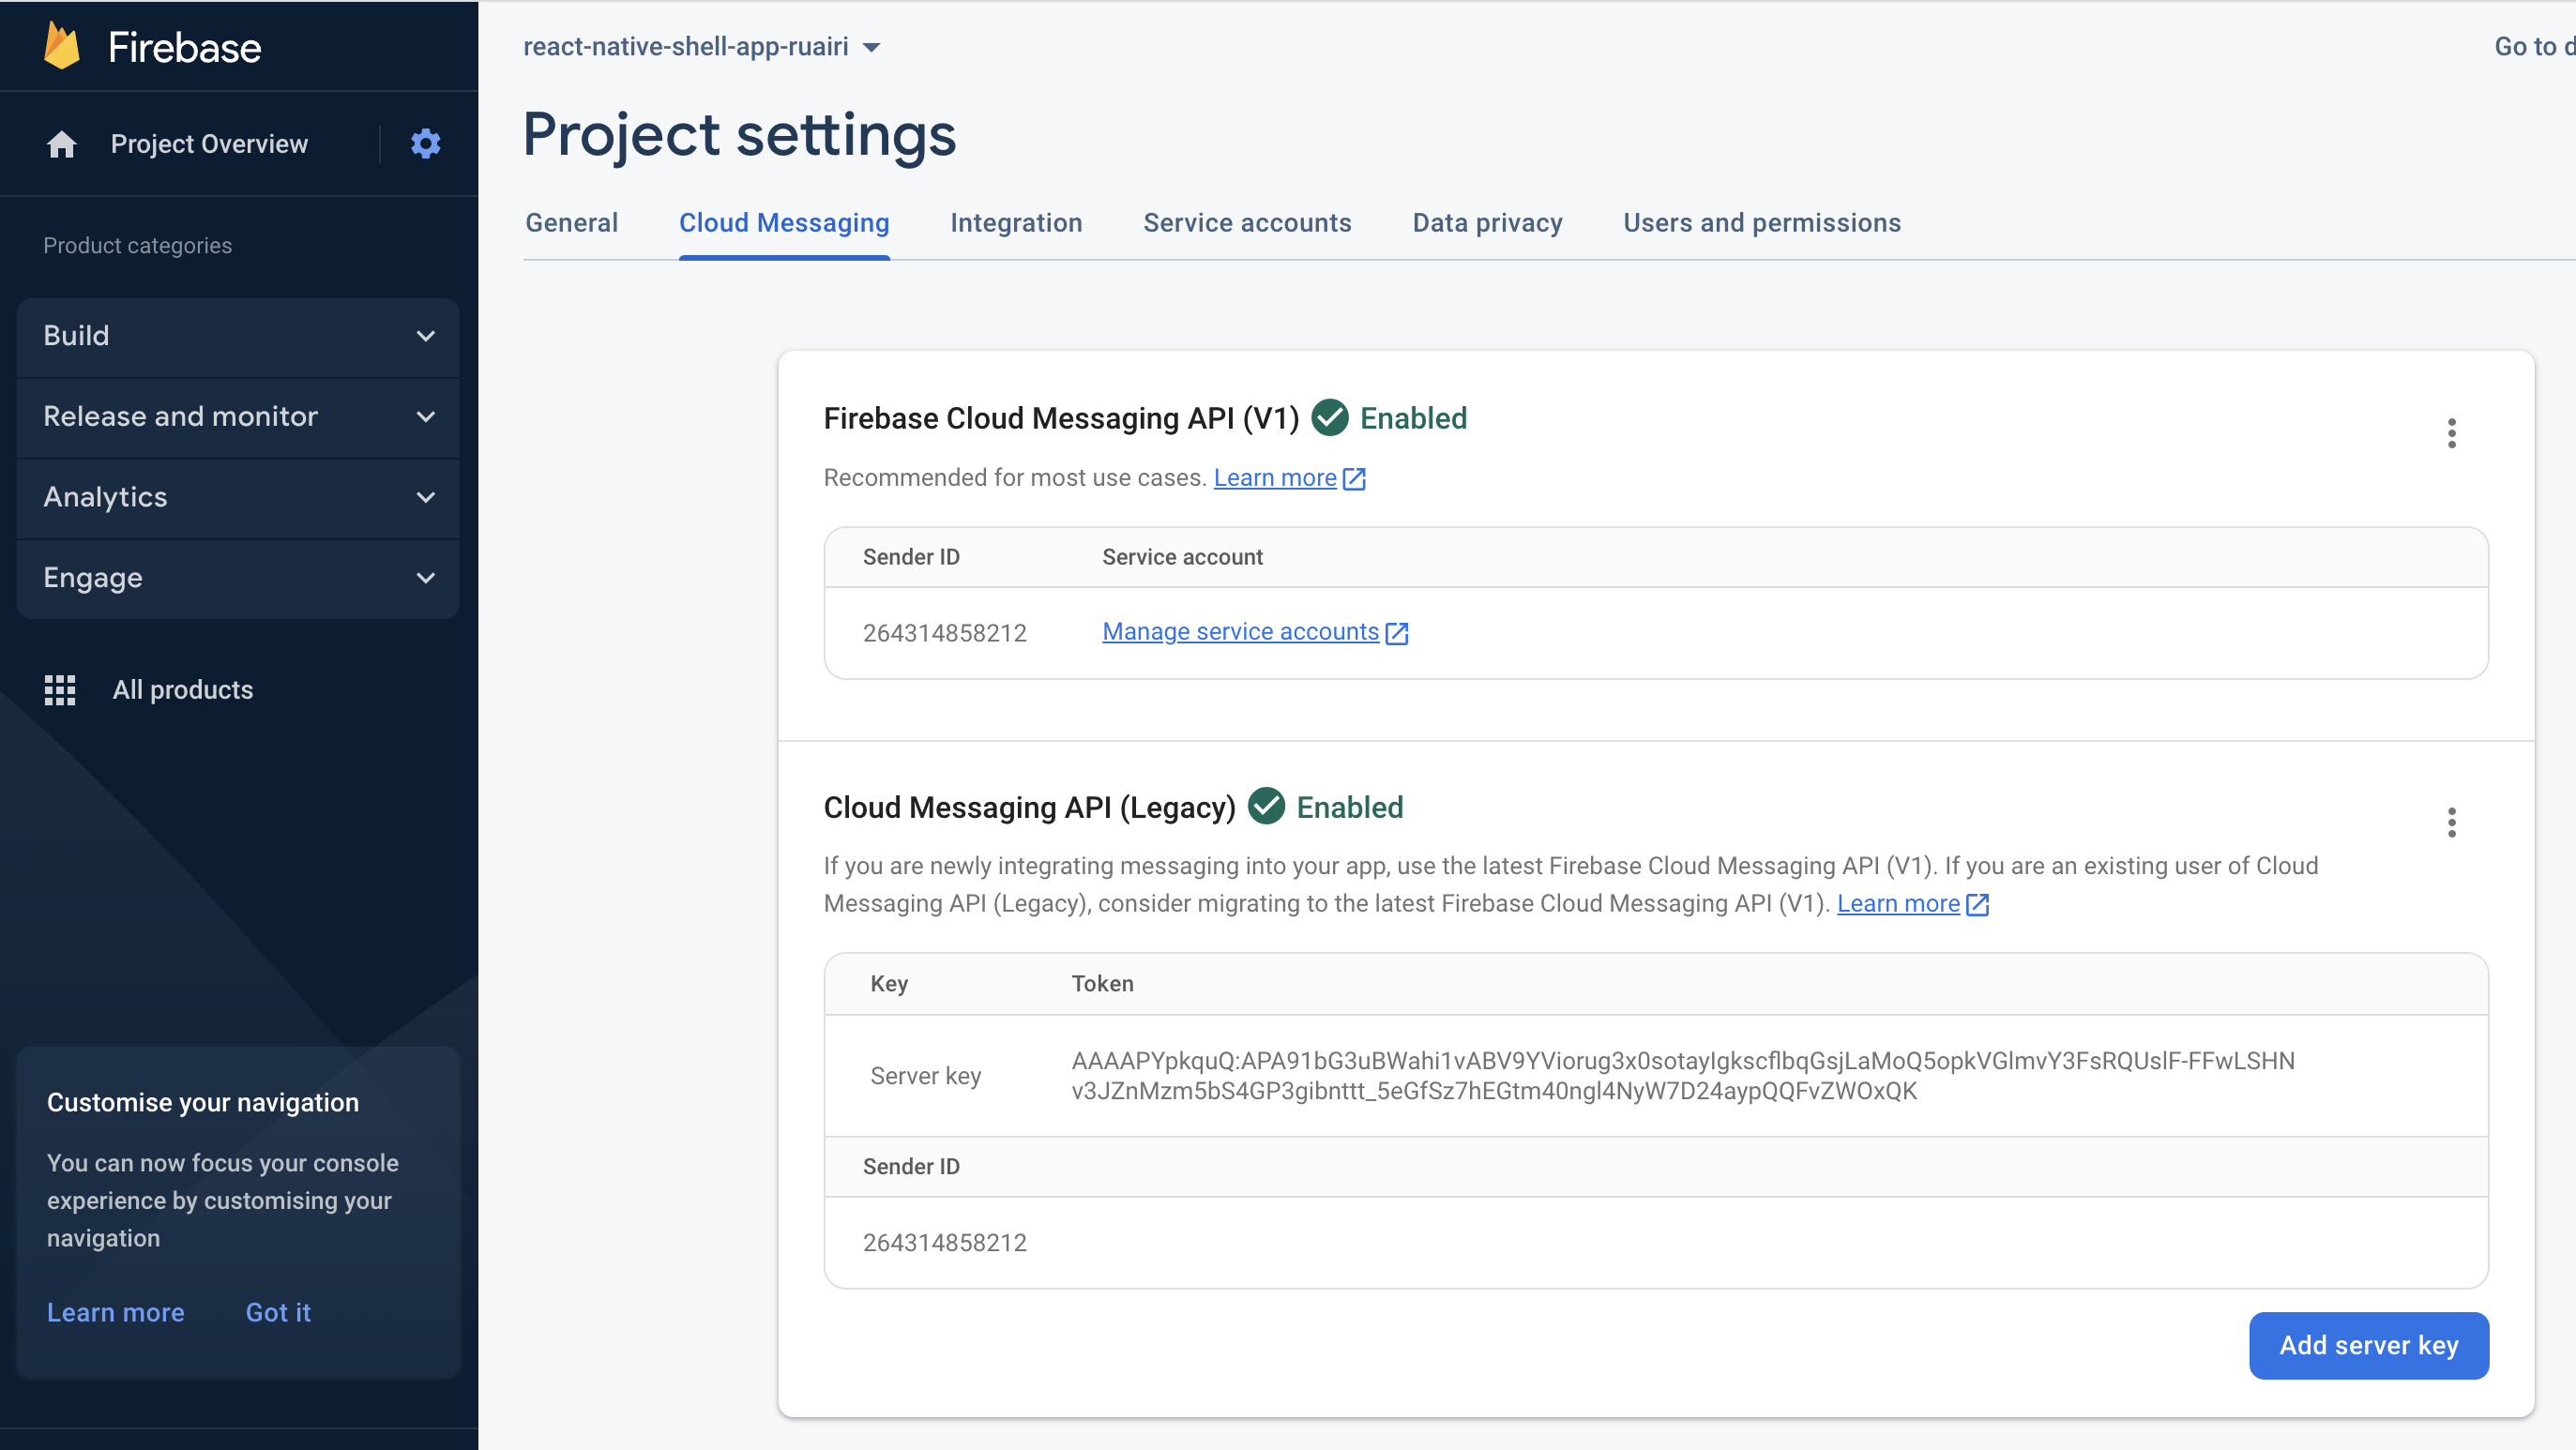Screen dimensions: 2576x1450
Task: Open the project settings gear icon
Action: pyautogui.click(x=426, y=143)
